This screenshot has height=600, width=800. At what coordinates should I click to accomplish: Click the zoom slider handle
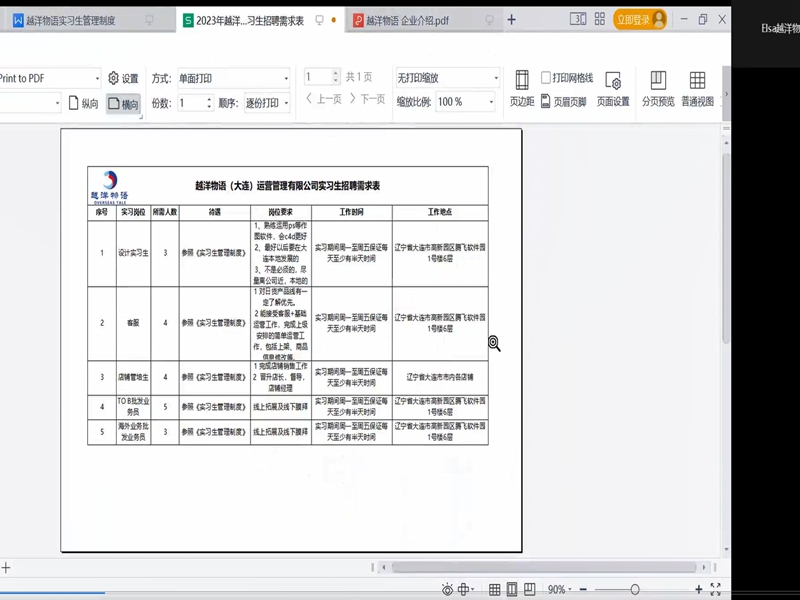click(635, 590)
